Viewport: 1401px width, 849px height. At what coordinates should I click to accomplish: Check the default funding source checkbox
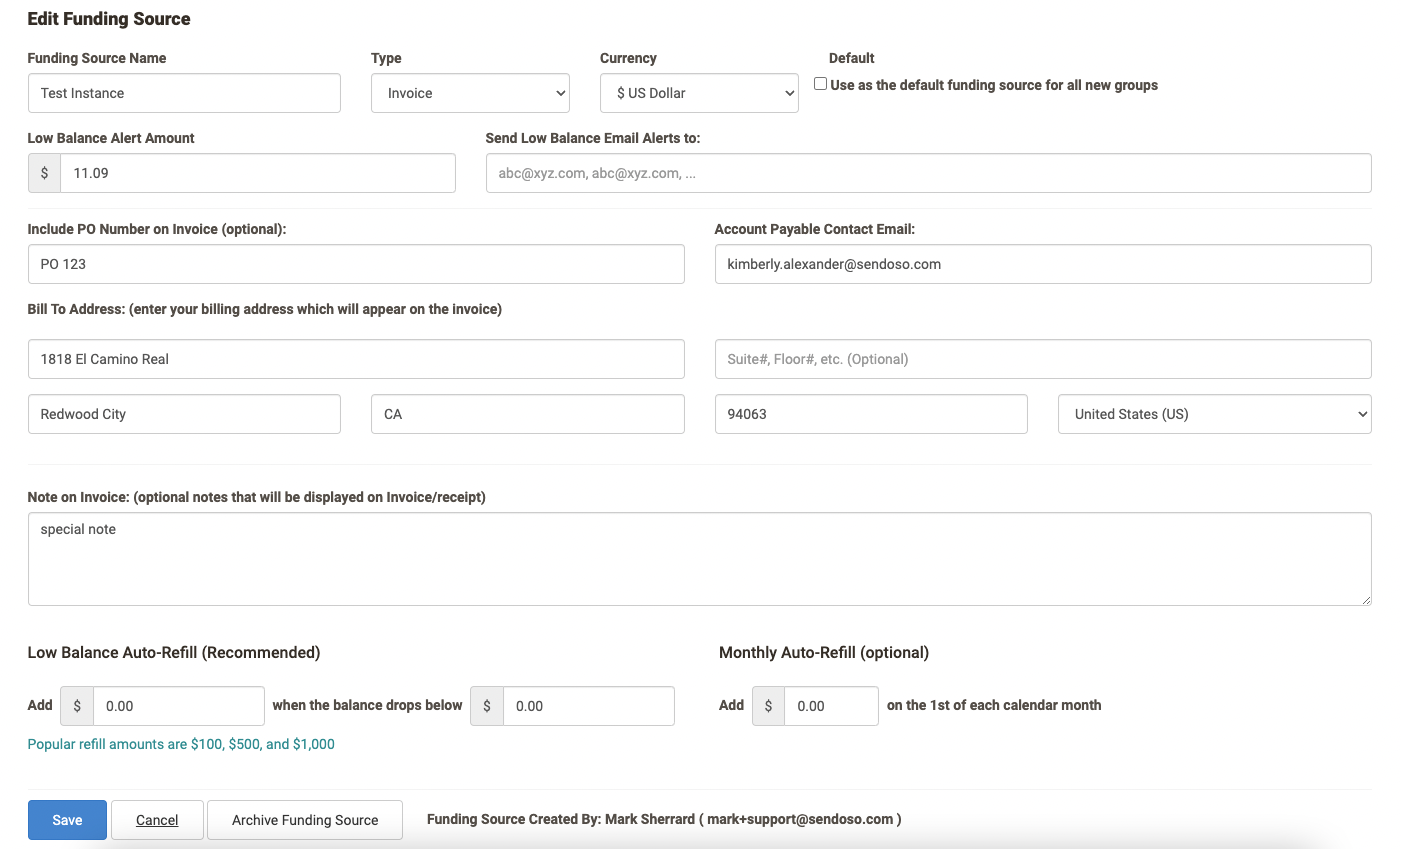[x=820, y=84]
